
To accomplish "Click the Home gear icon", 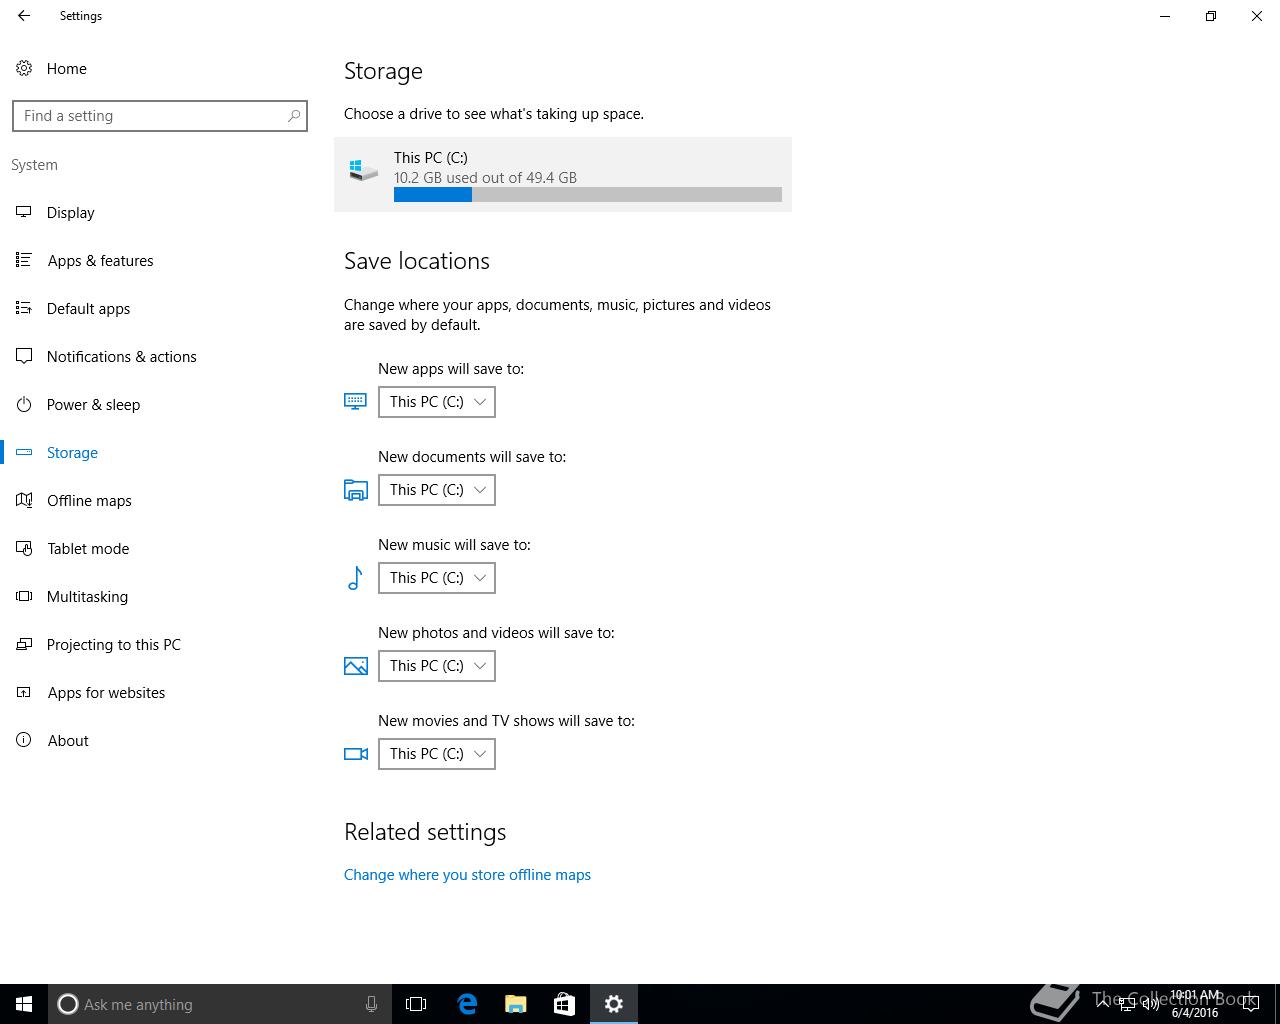I will (24, 68).
